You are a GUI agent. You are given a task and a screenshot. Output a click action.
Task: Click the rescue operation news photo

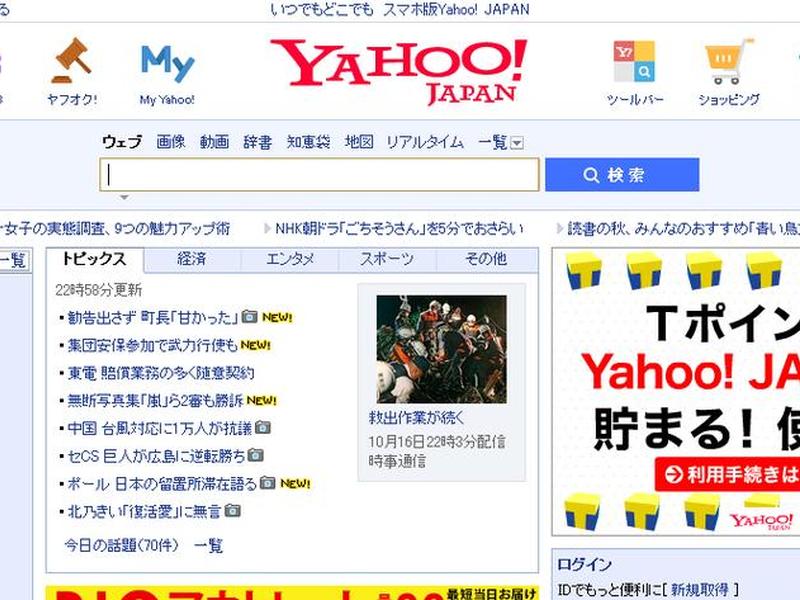coord(442,349)
